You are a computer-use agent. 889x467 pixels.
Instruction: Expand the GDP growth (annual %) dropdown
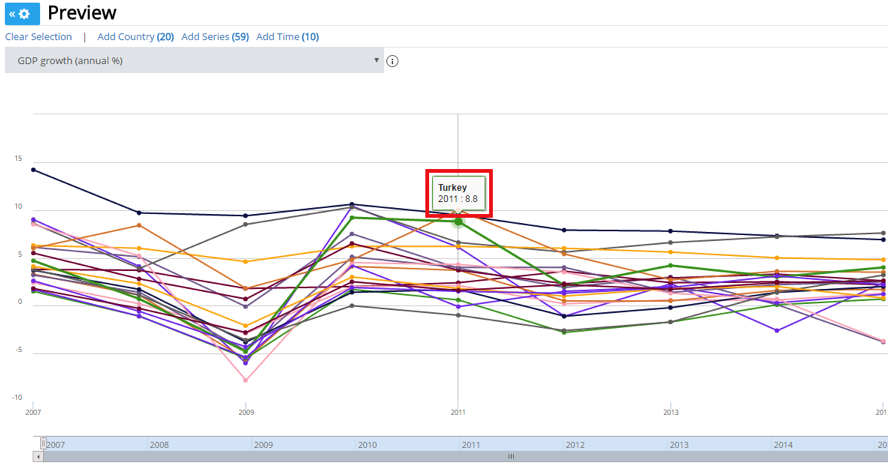pyautogui.click(x=194, y=60)
